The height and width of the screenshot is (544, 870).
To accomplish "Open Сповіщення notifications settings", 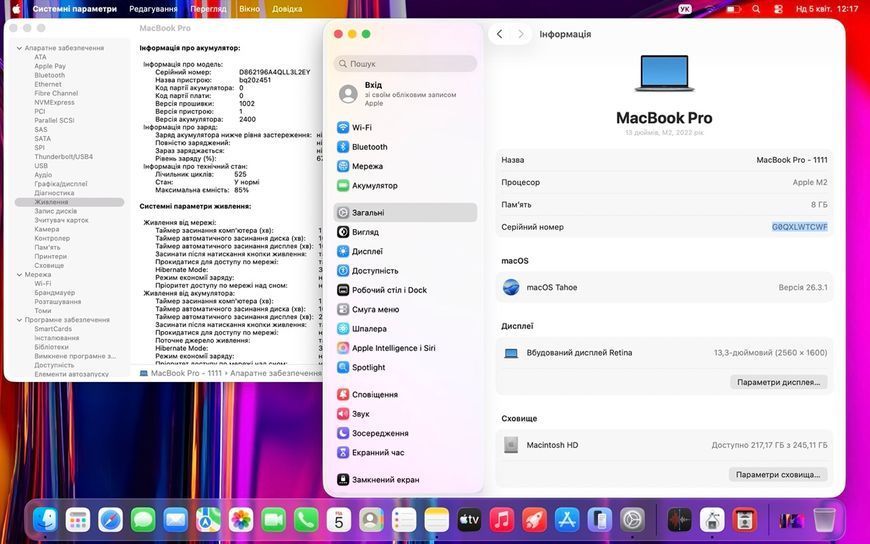I will tap(405, 395).
